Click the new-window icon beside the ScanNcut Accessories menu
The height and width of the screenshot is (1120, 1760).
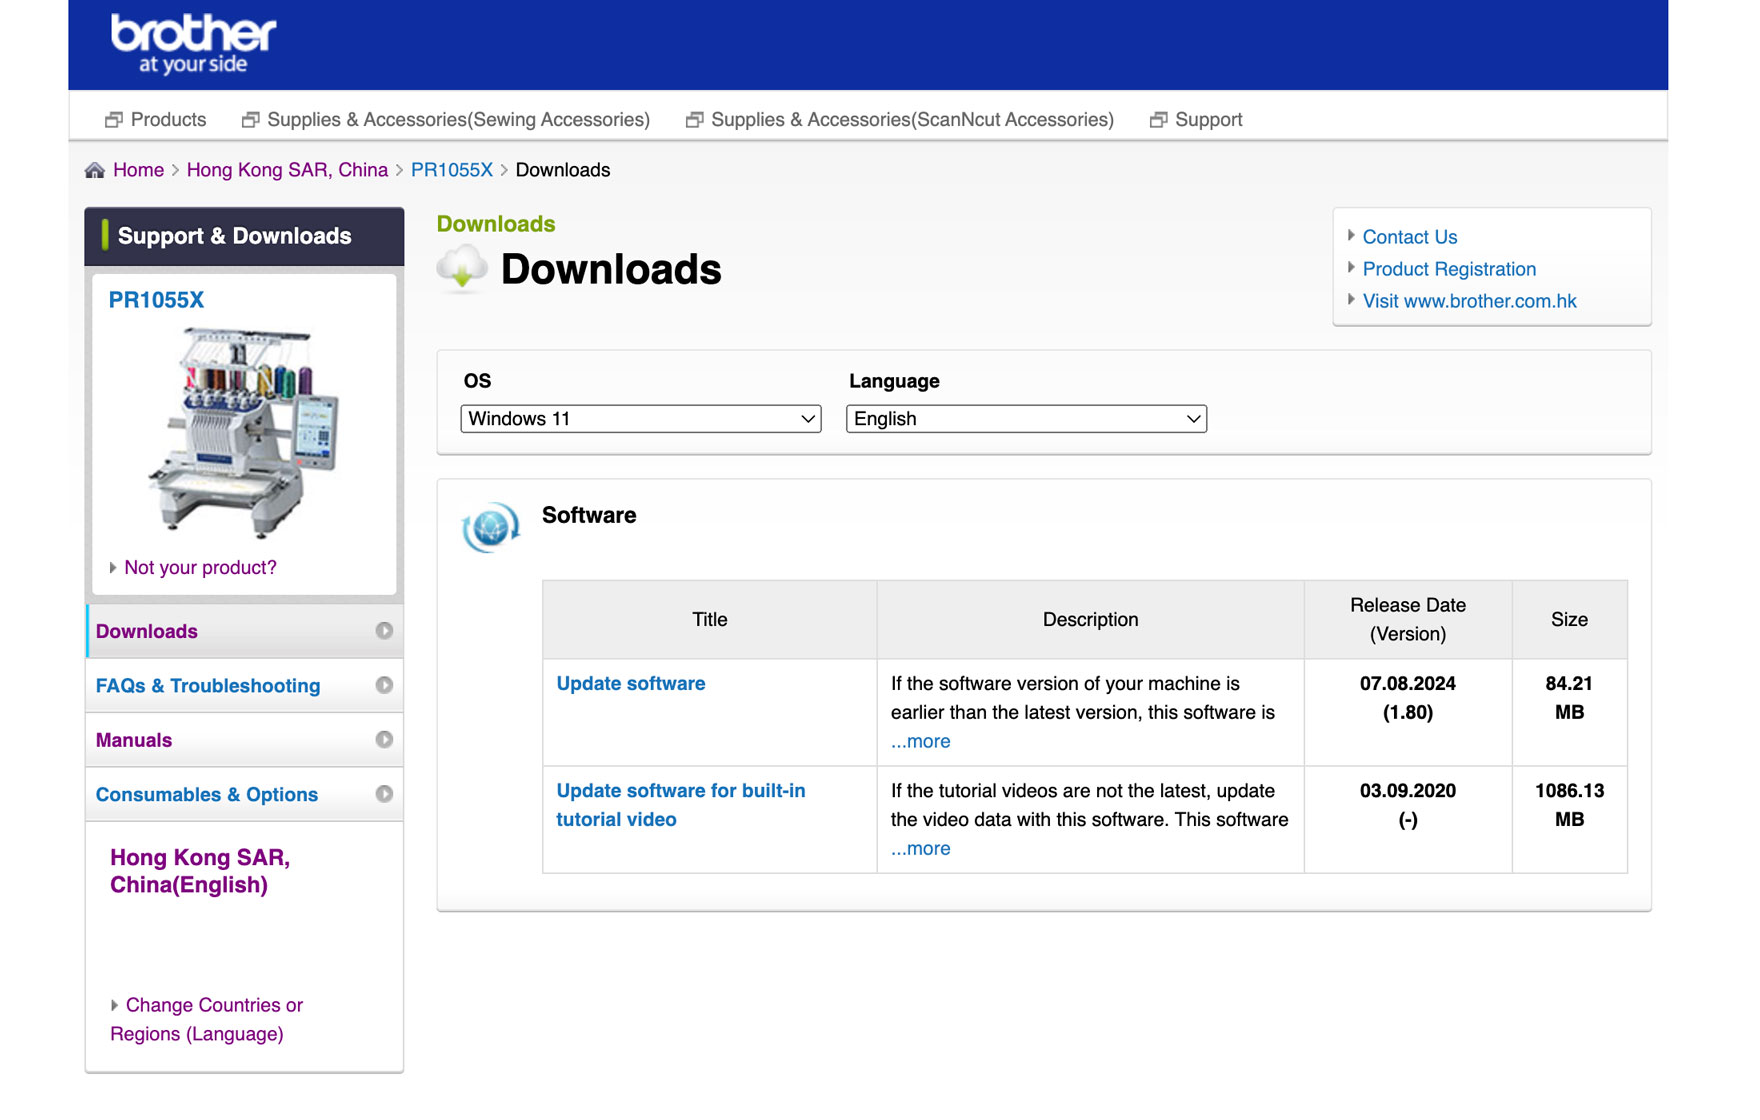tap(694, 120)
